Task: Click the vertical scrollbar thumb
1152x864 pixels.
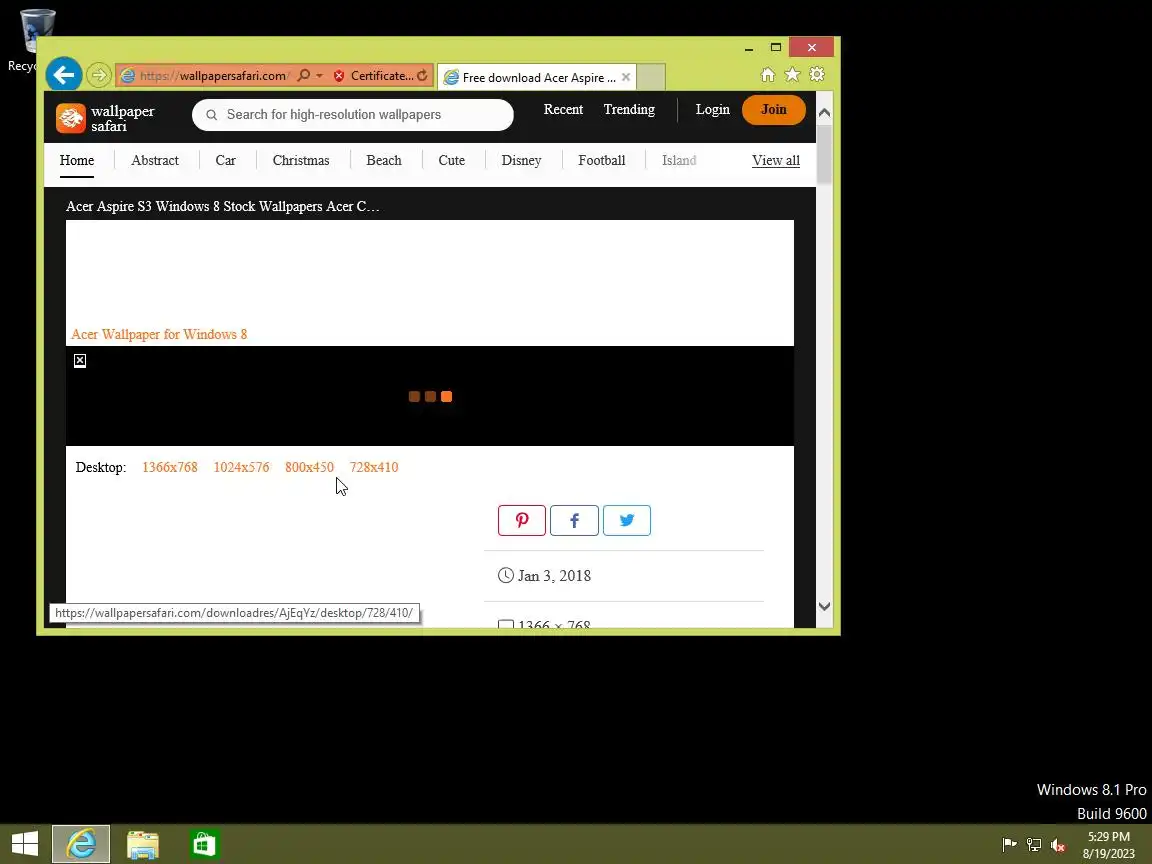Action: pos(824,154)
